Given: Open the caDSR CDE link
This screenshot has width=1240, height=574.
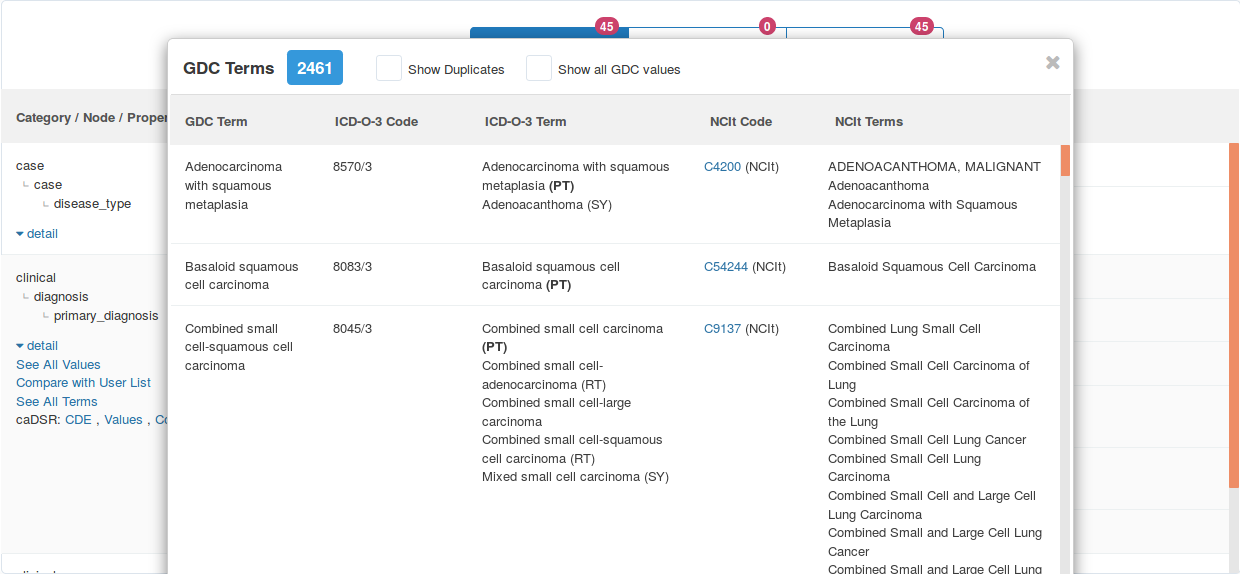Looking at the screenshot, I should click(78, 420).
